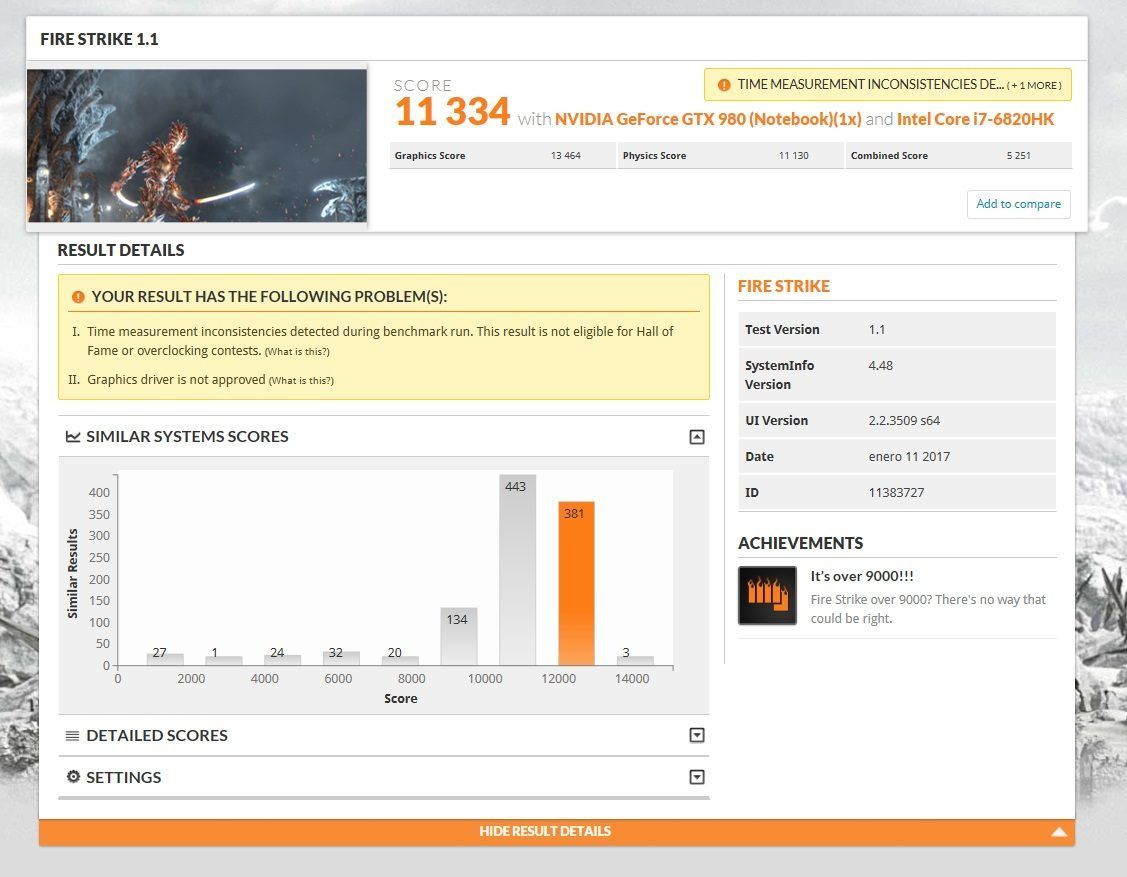Click the orange warning icon in the problems header

[x=77, y=297]
